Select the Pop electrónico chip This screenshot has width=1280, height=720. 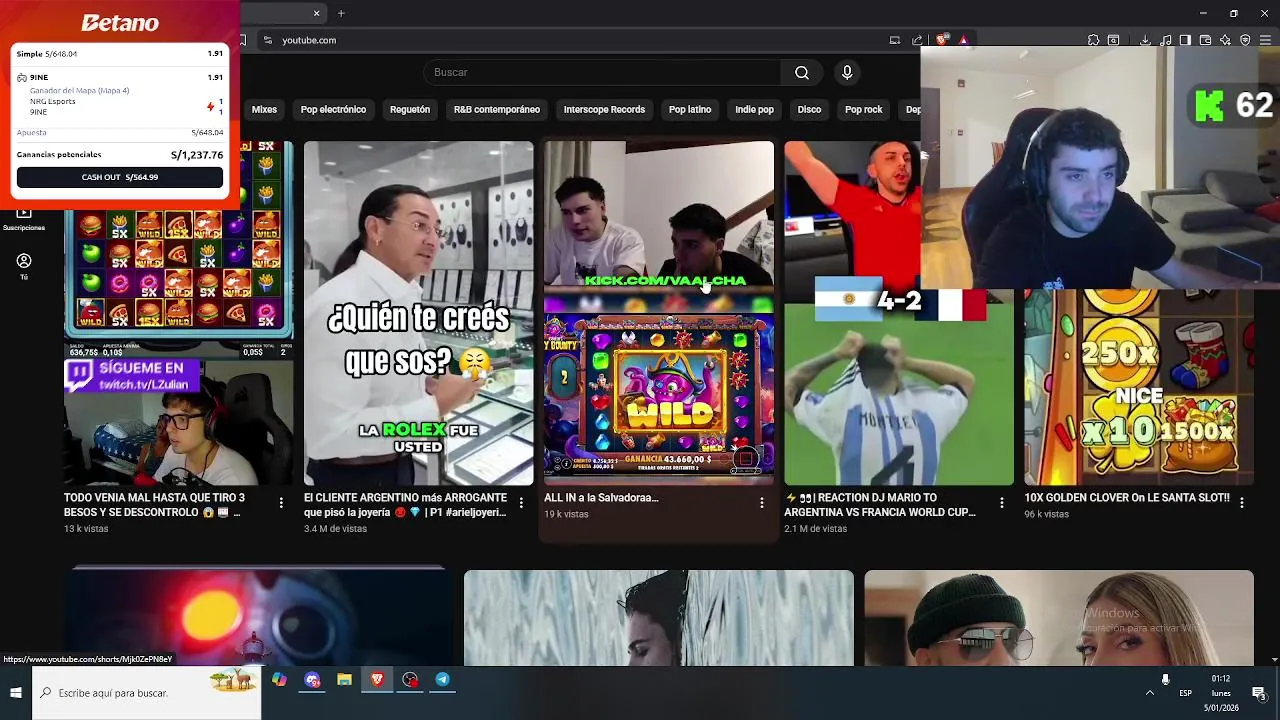pos(333,109)
